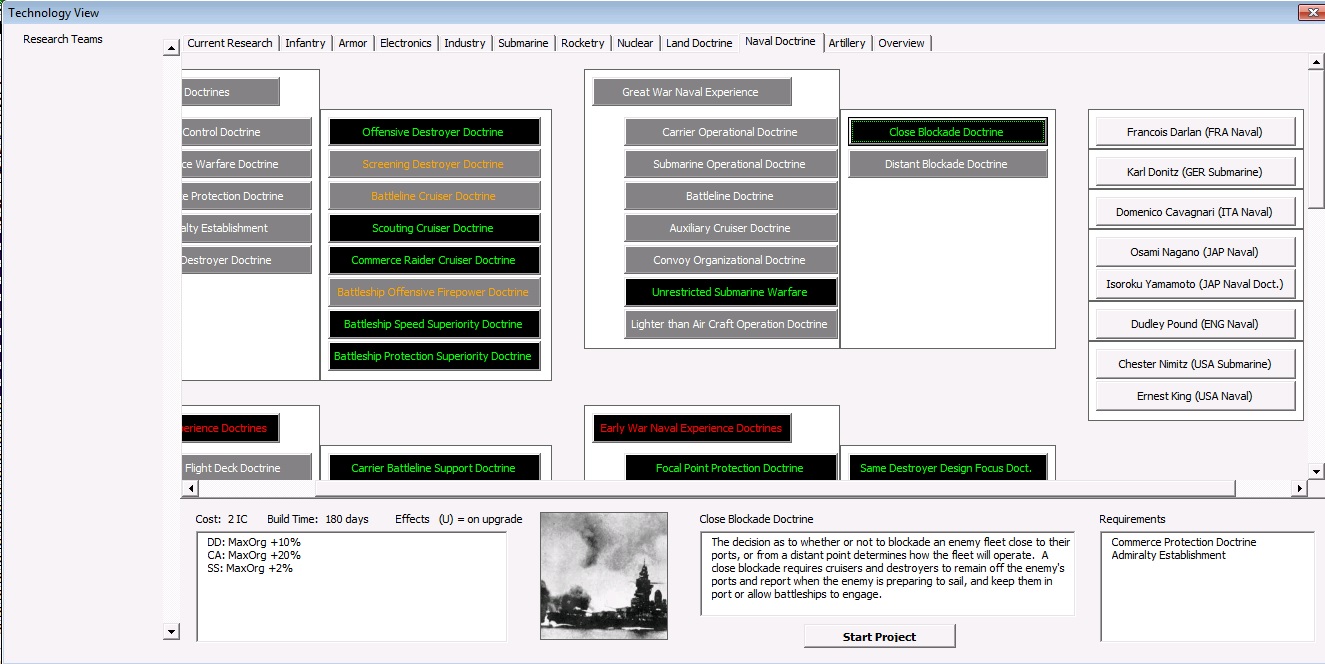Open the Land Doctrine tab
1325x664 pixels.
(699, 43)
